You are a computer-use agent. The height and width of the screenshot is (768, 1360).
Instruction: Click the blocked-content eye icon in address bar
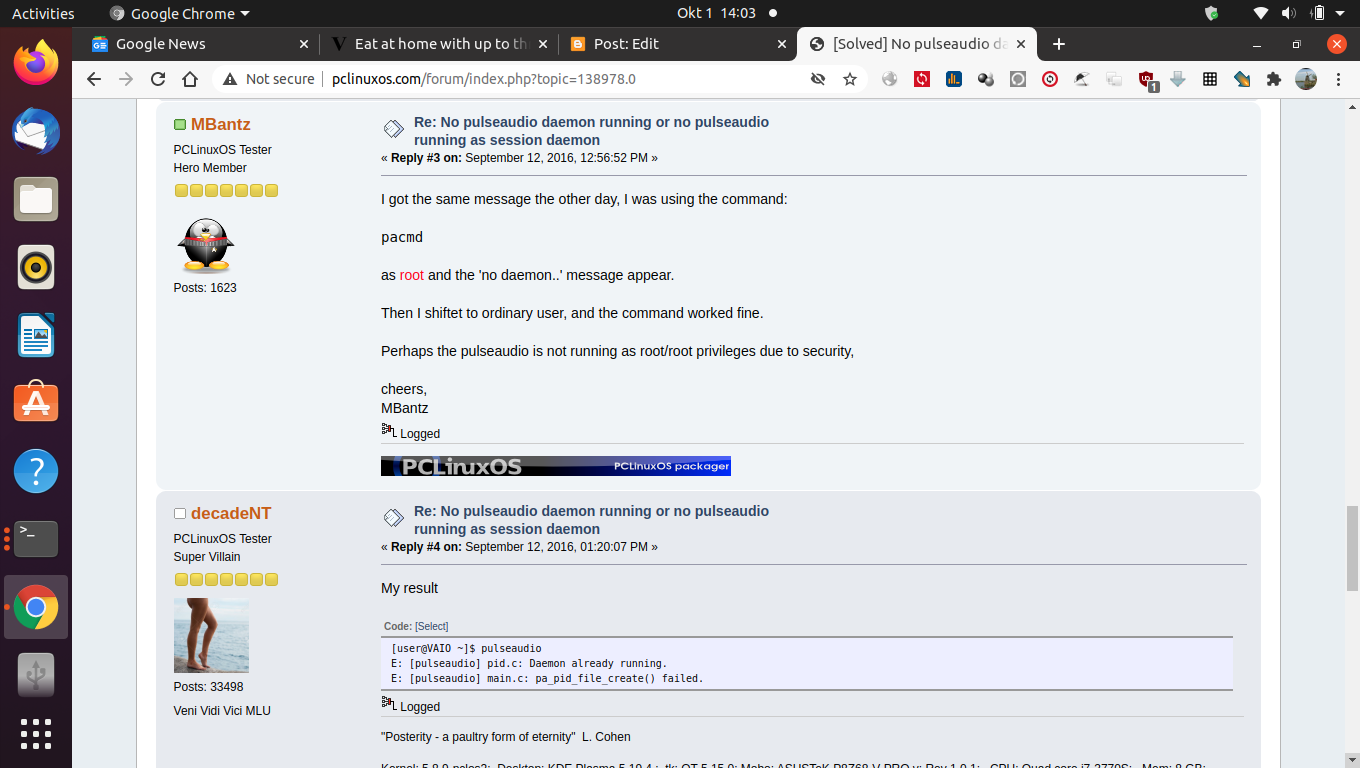tap(818, 78)
